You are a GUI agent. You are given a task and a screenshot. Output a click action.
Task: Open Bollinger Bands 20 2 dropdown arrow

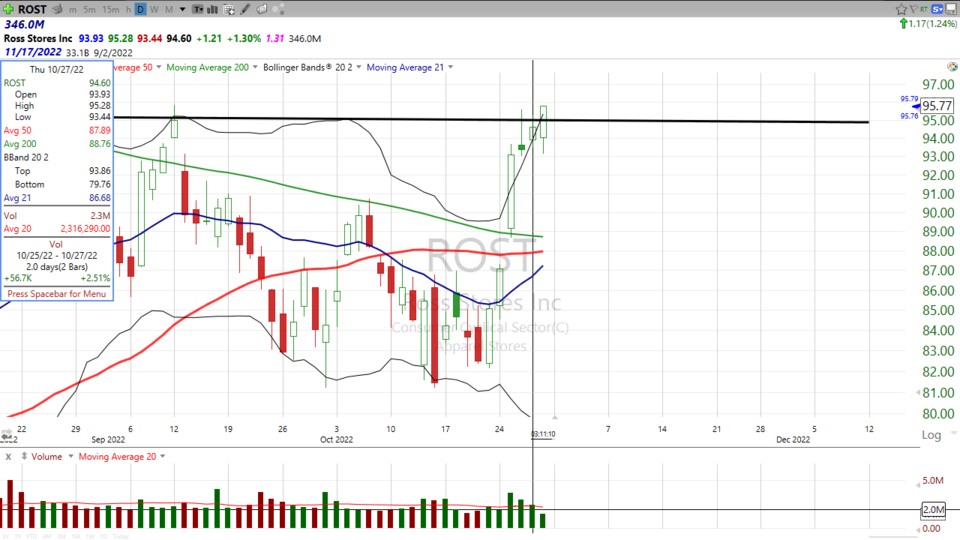359,67
